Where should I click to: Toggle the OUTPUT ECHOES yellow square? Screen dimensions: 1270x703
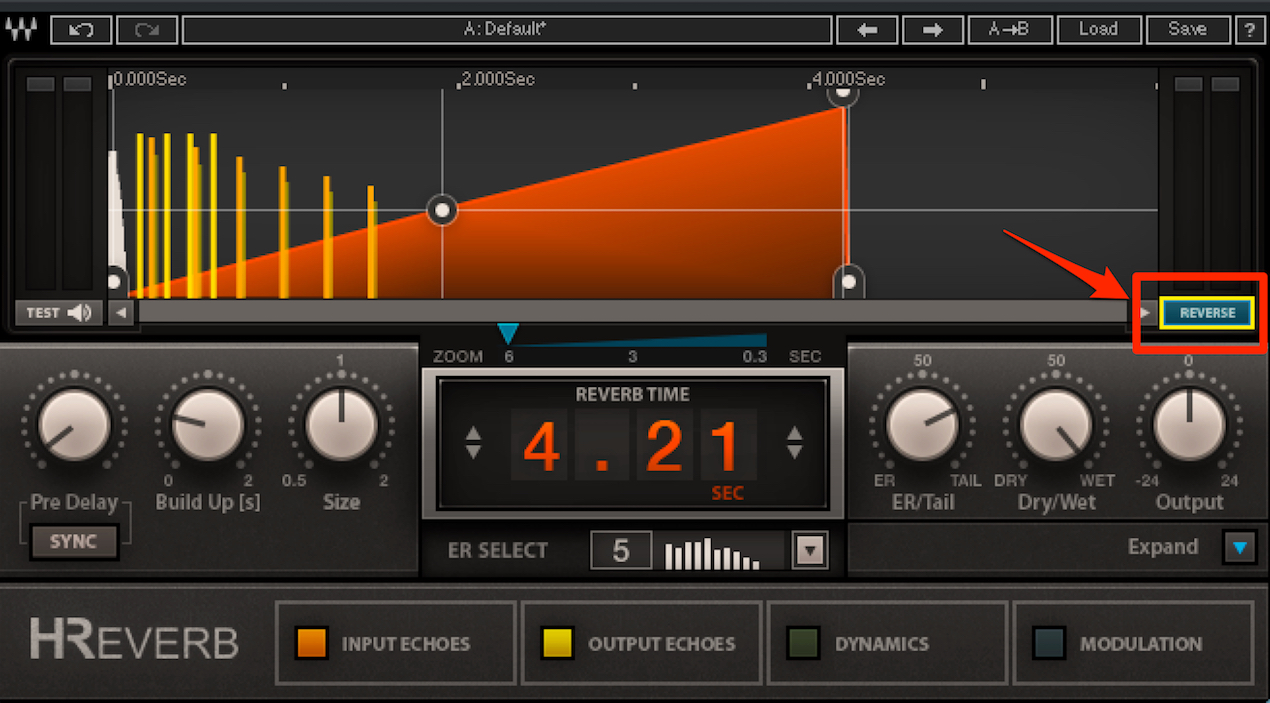pos(557,643)
